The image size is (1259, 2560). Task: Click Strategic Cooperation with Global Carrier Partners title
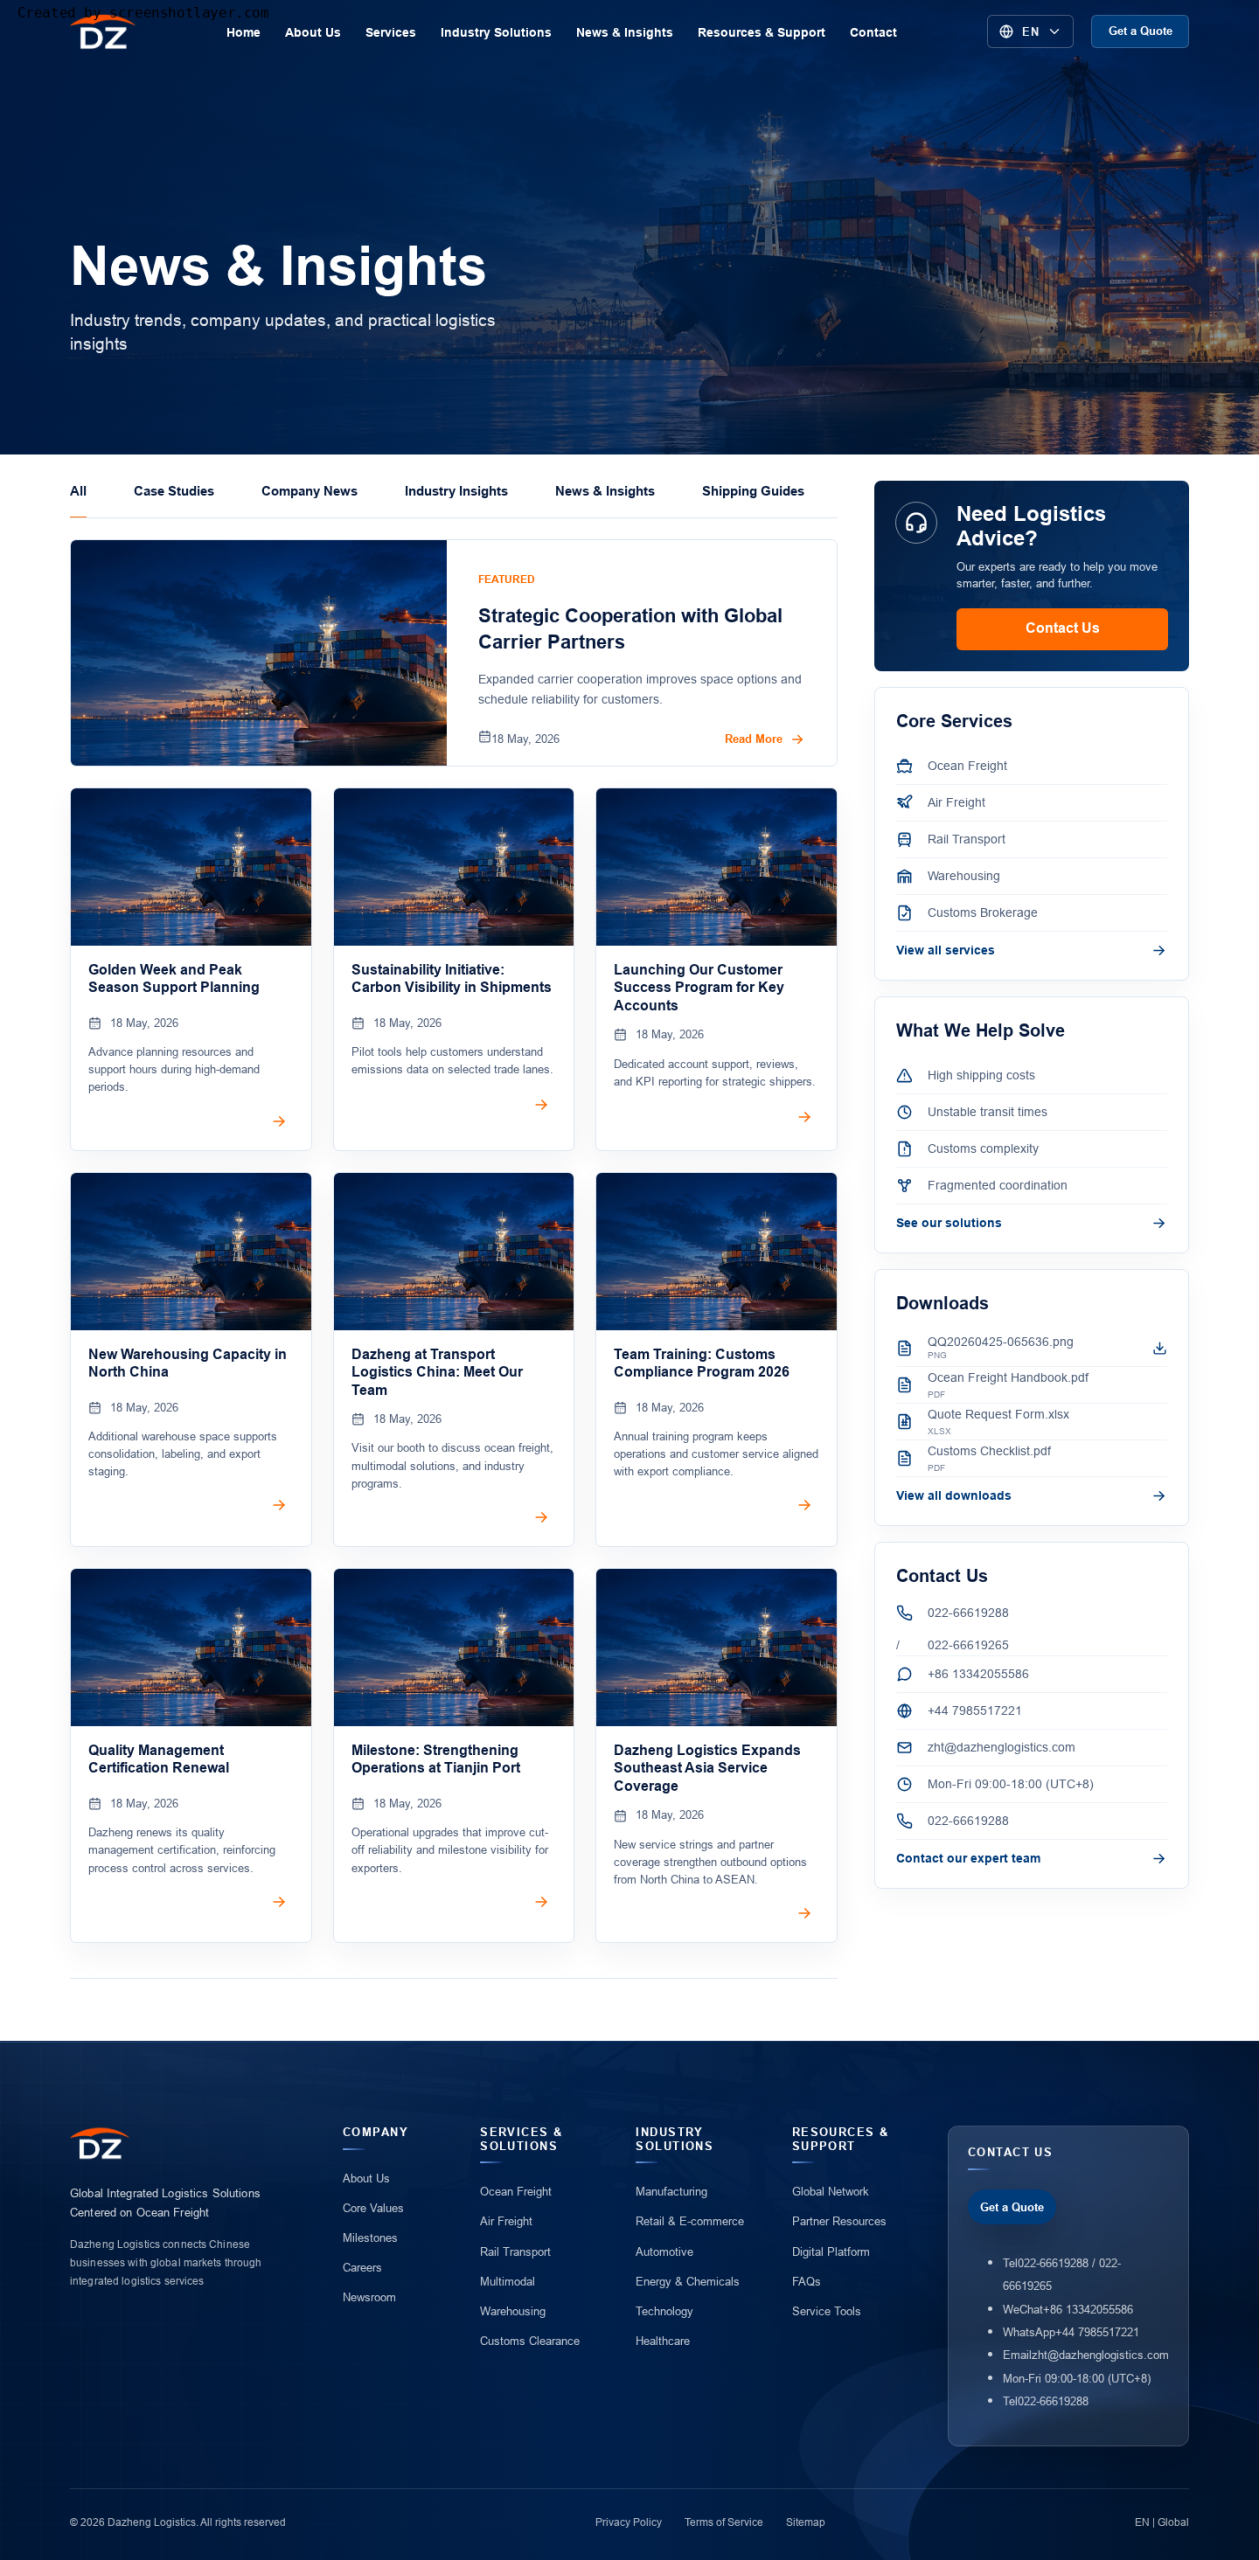630,629
